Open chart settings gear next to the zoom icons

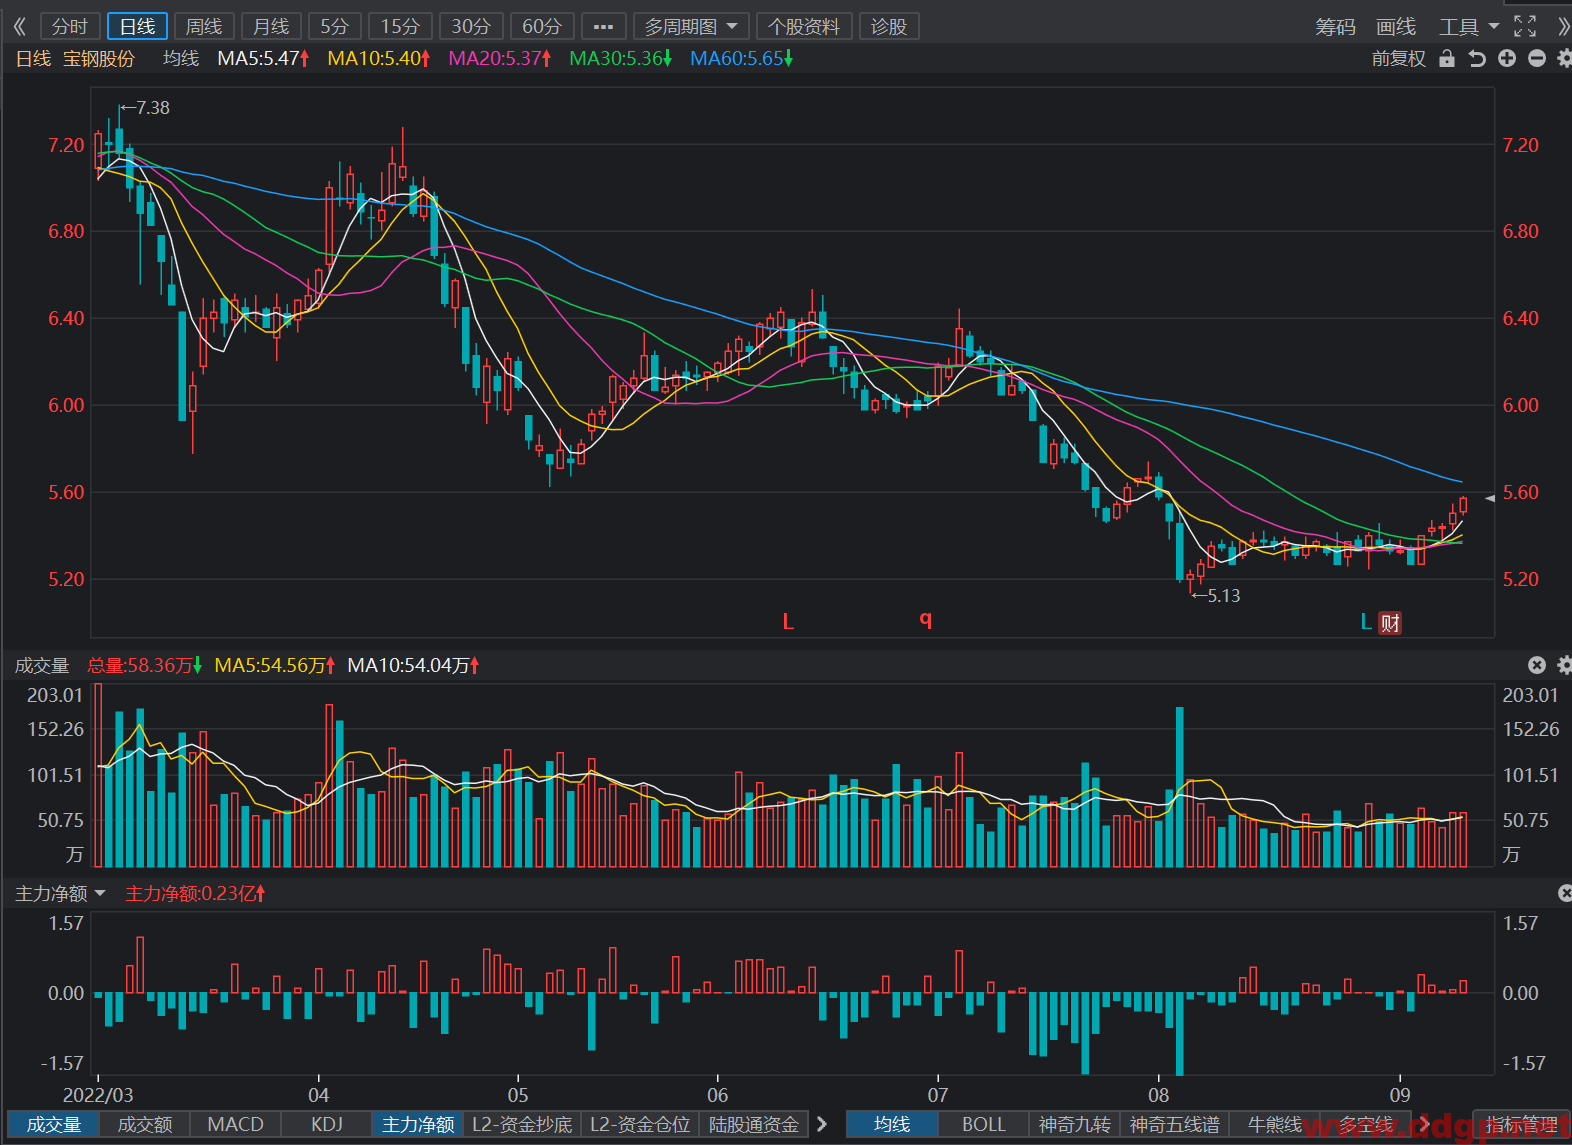pos(1564,58)
